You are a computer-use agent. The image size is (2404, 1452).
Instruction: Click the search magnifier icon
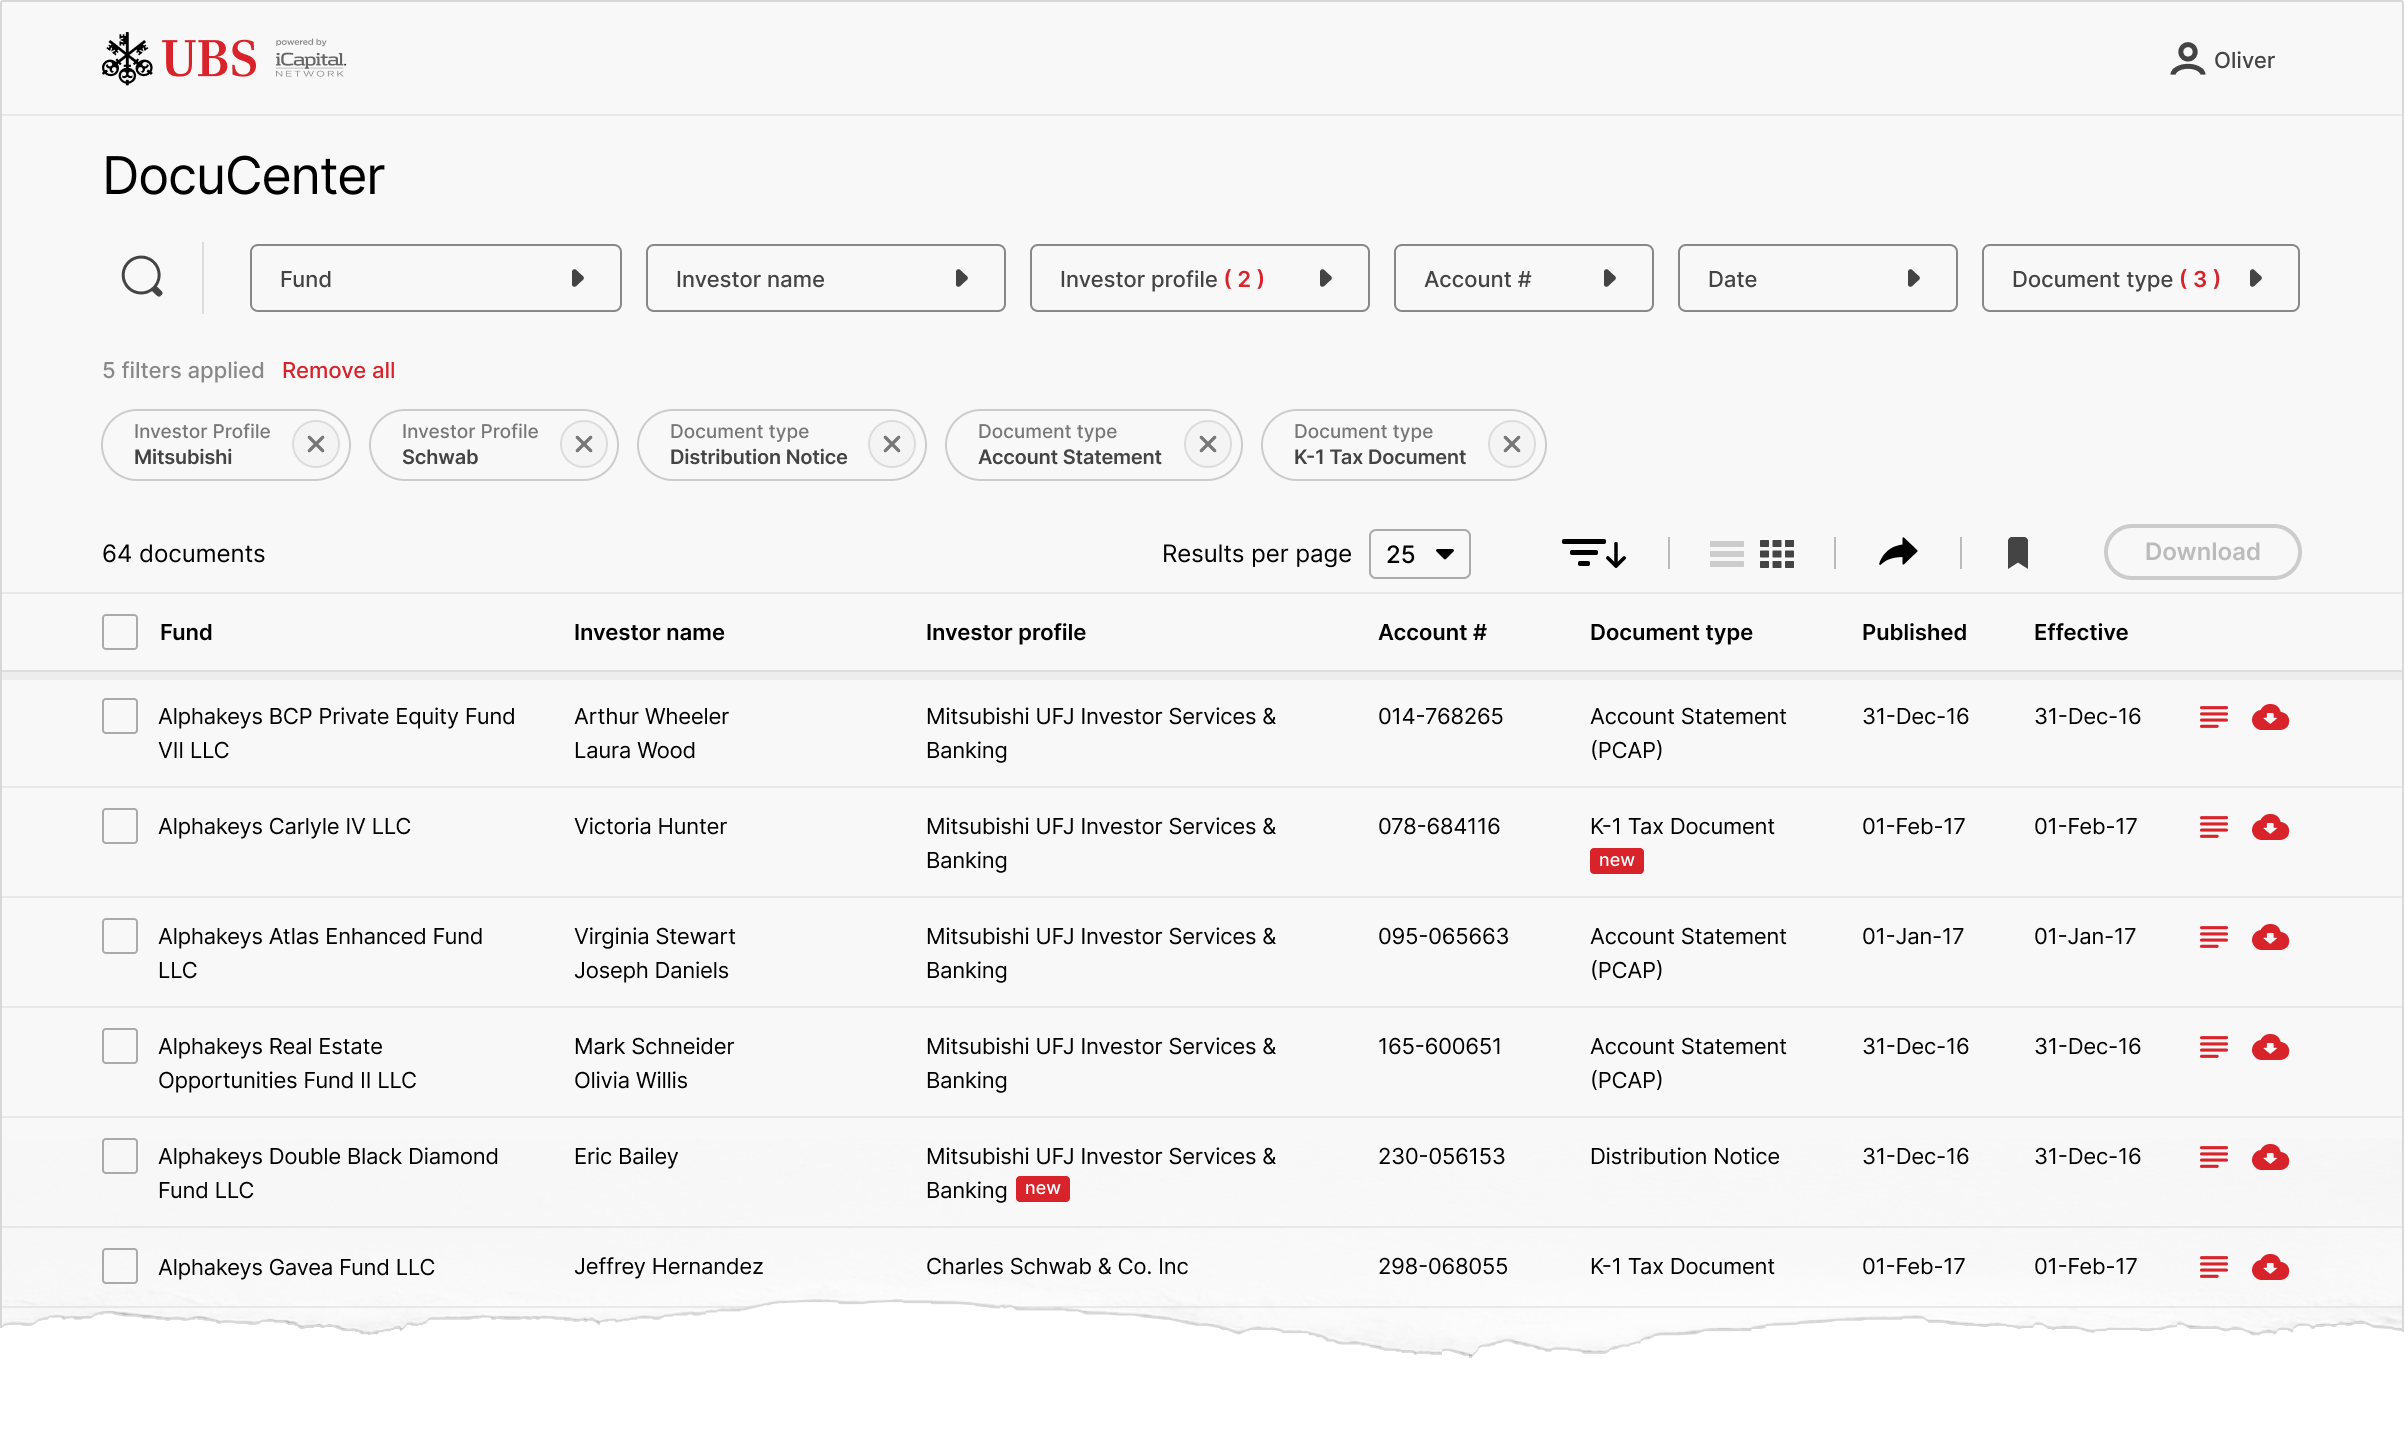click(142, 277)
